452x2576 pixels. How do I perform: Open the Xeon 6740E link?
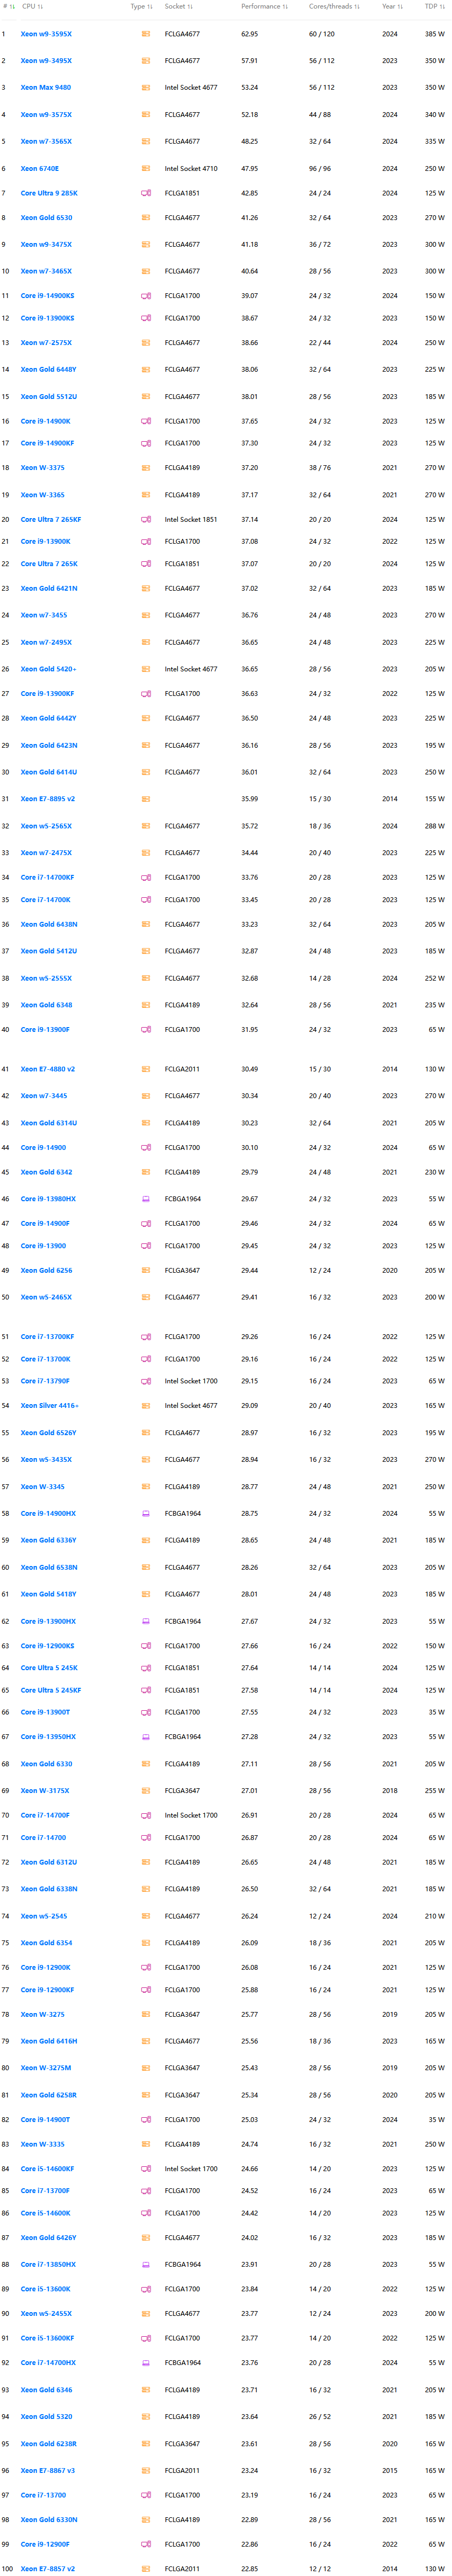click(40, 169)
